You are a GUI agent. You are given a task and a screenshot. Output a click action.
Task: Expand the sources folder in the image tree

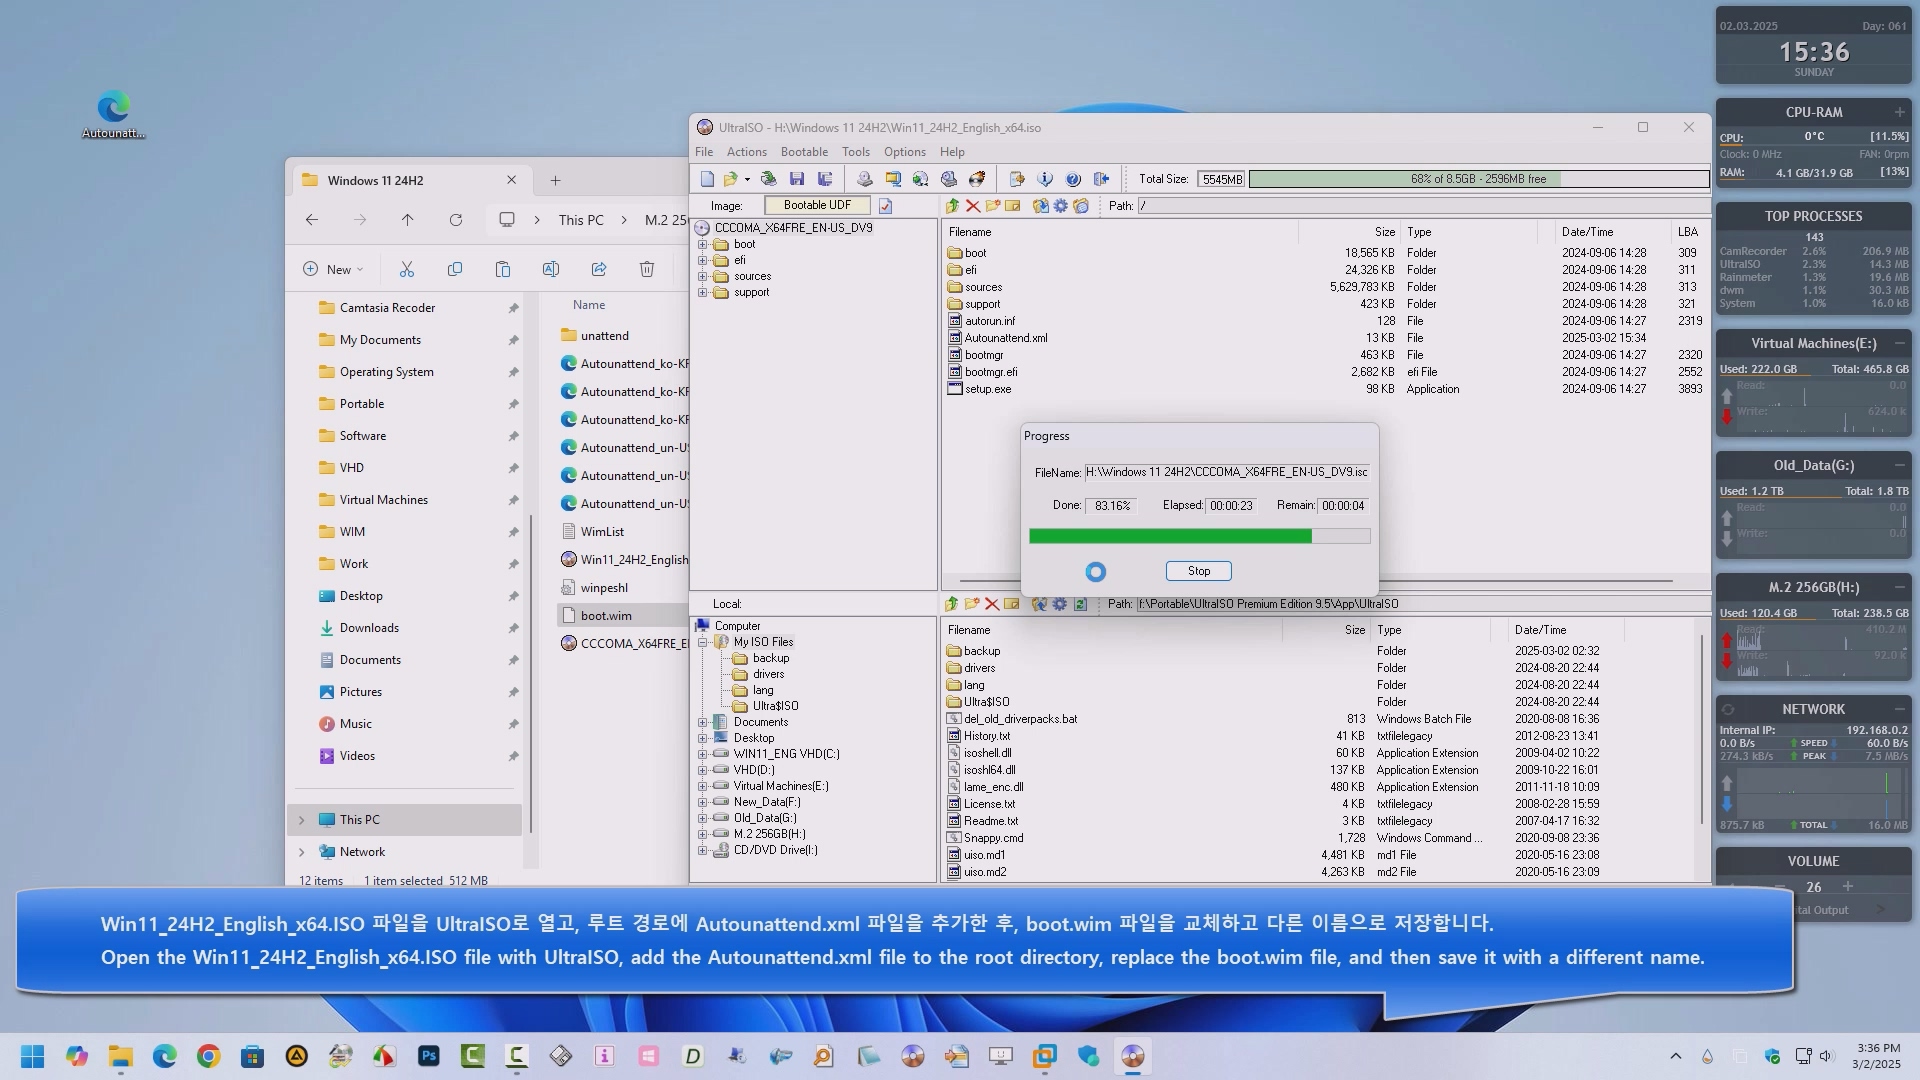[x=702, y=277]
